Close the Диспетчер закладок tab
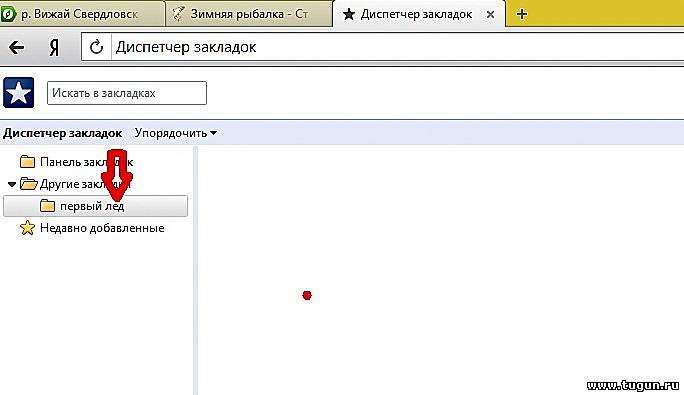Screen dimensions: 684x395 click(x=490, y=14)
